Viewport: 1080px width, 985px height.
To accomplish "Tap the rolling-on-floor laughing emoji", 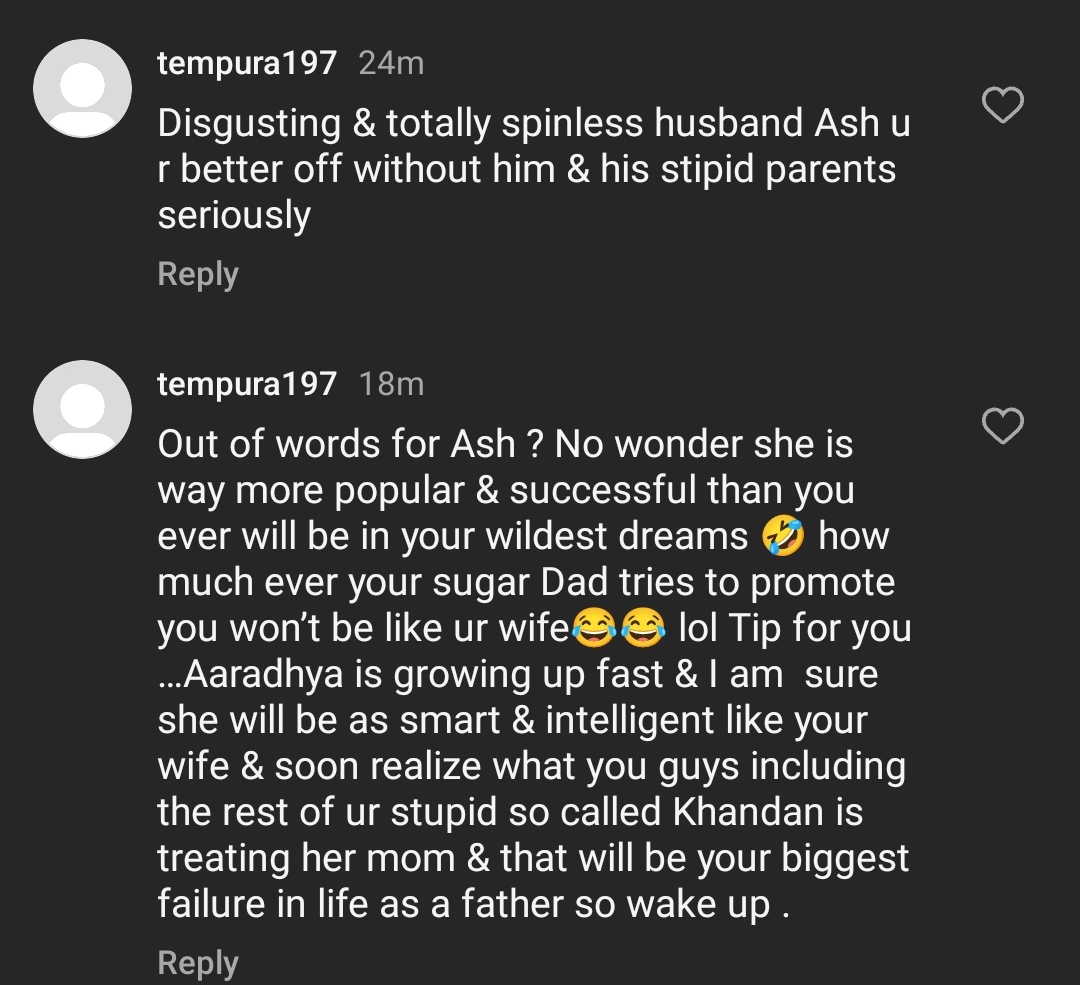I will (783, 537).
